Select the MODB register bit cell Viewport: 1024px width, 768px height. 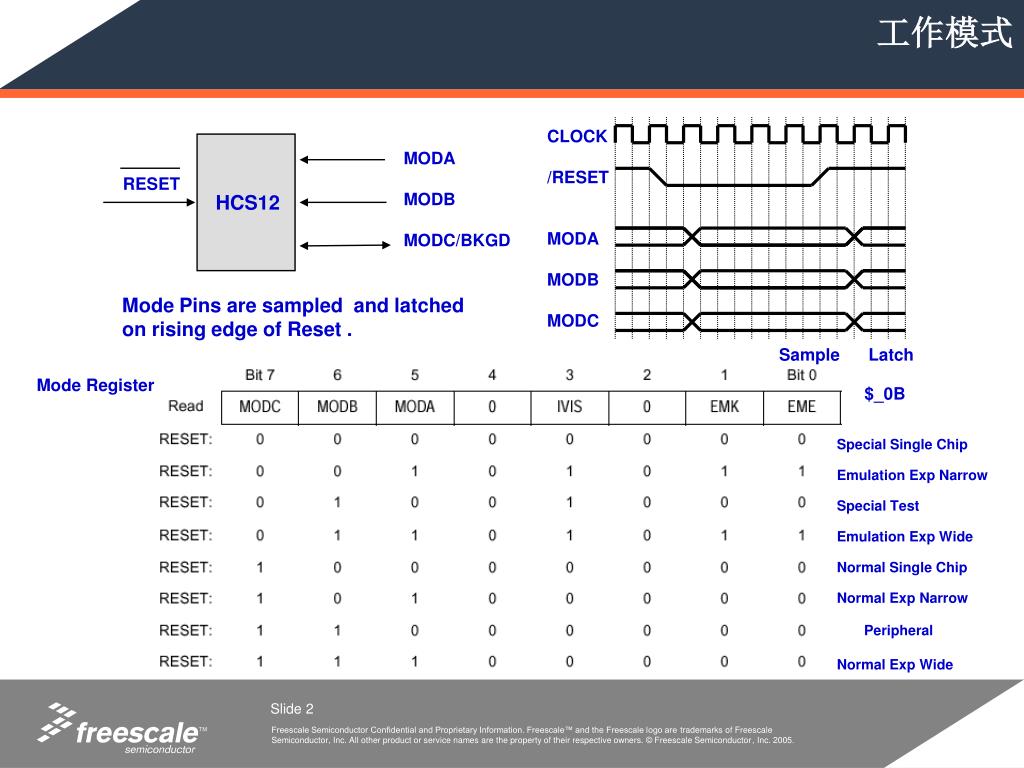(337, 408)
